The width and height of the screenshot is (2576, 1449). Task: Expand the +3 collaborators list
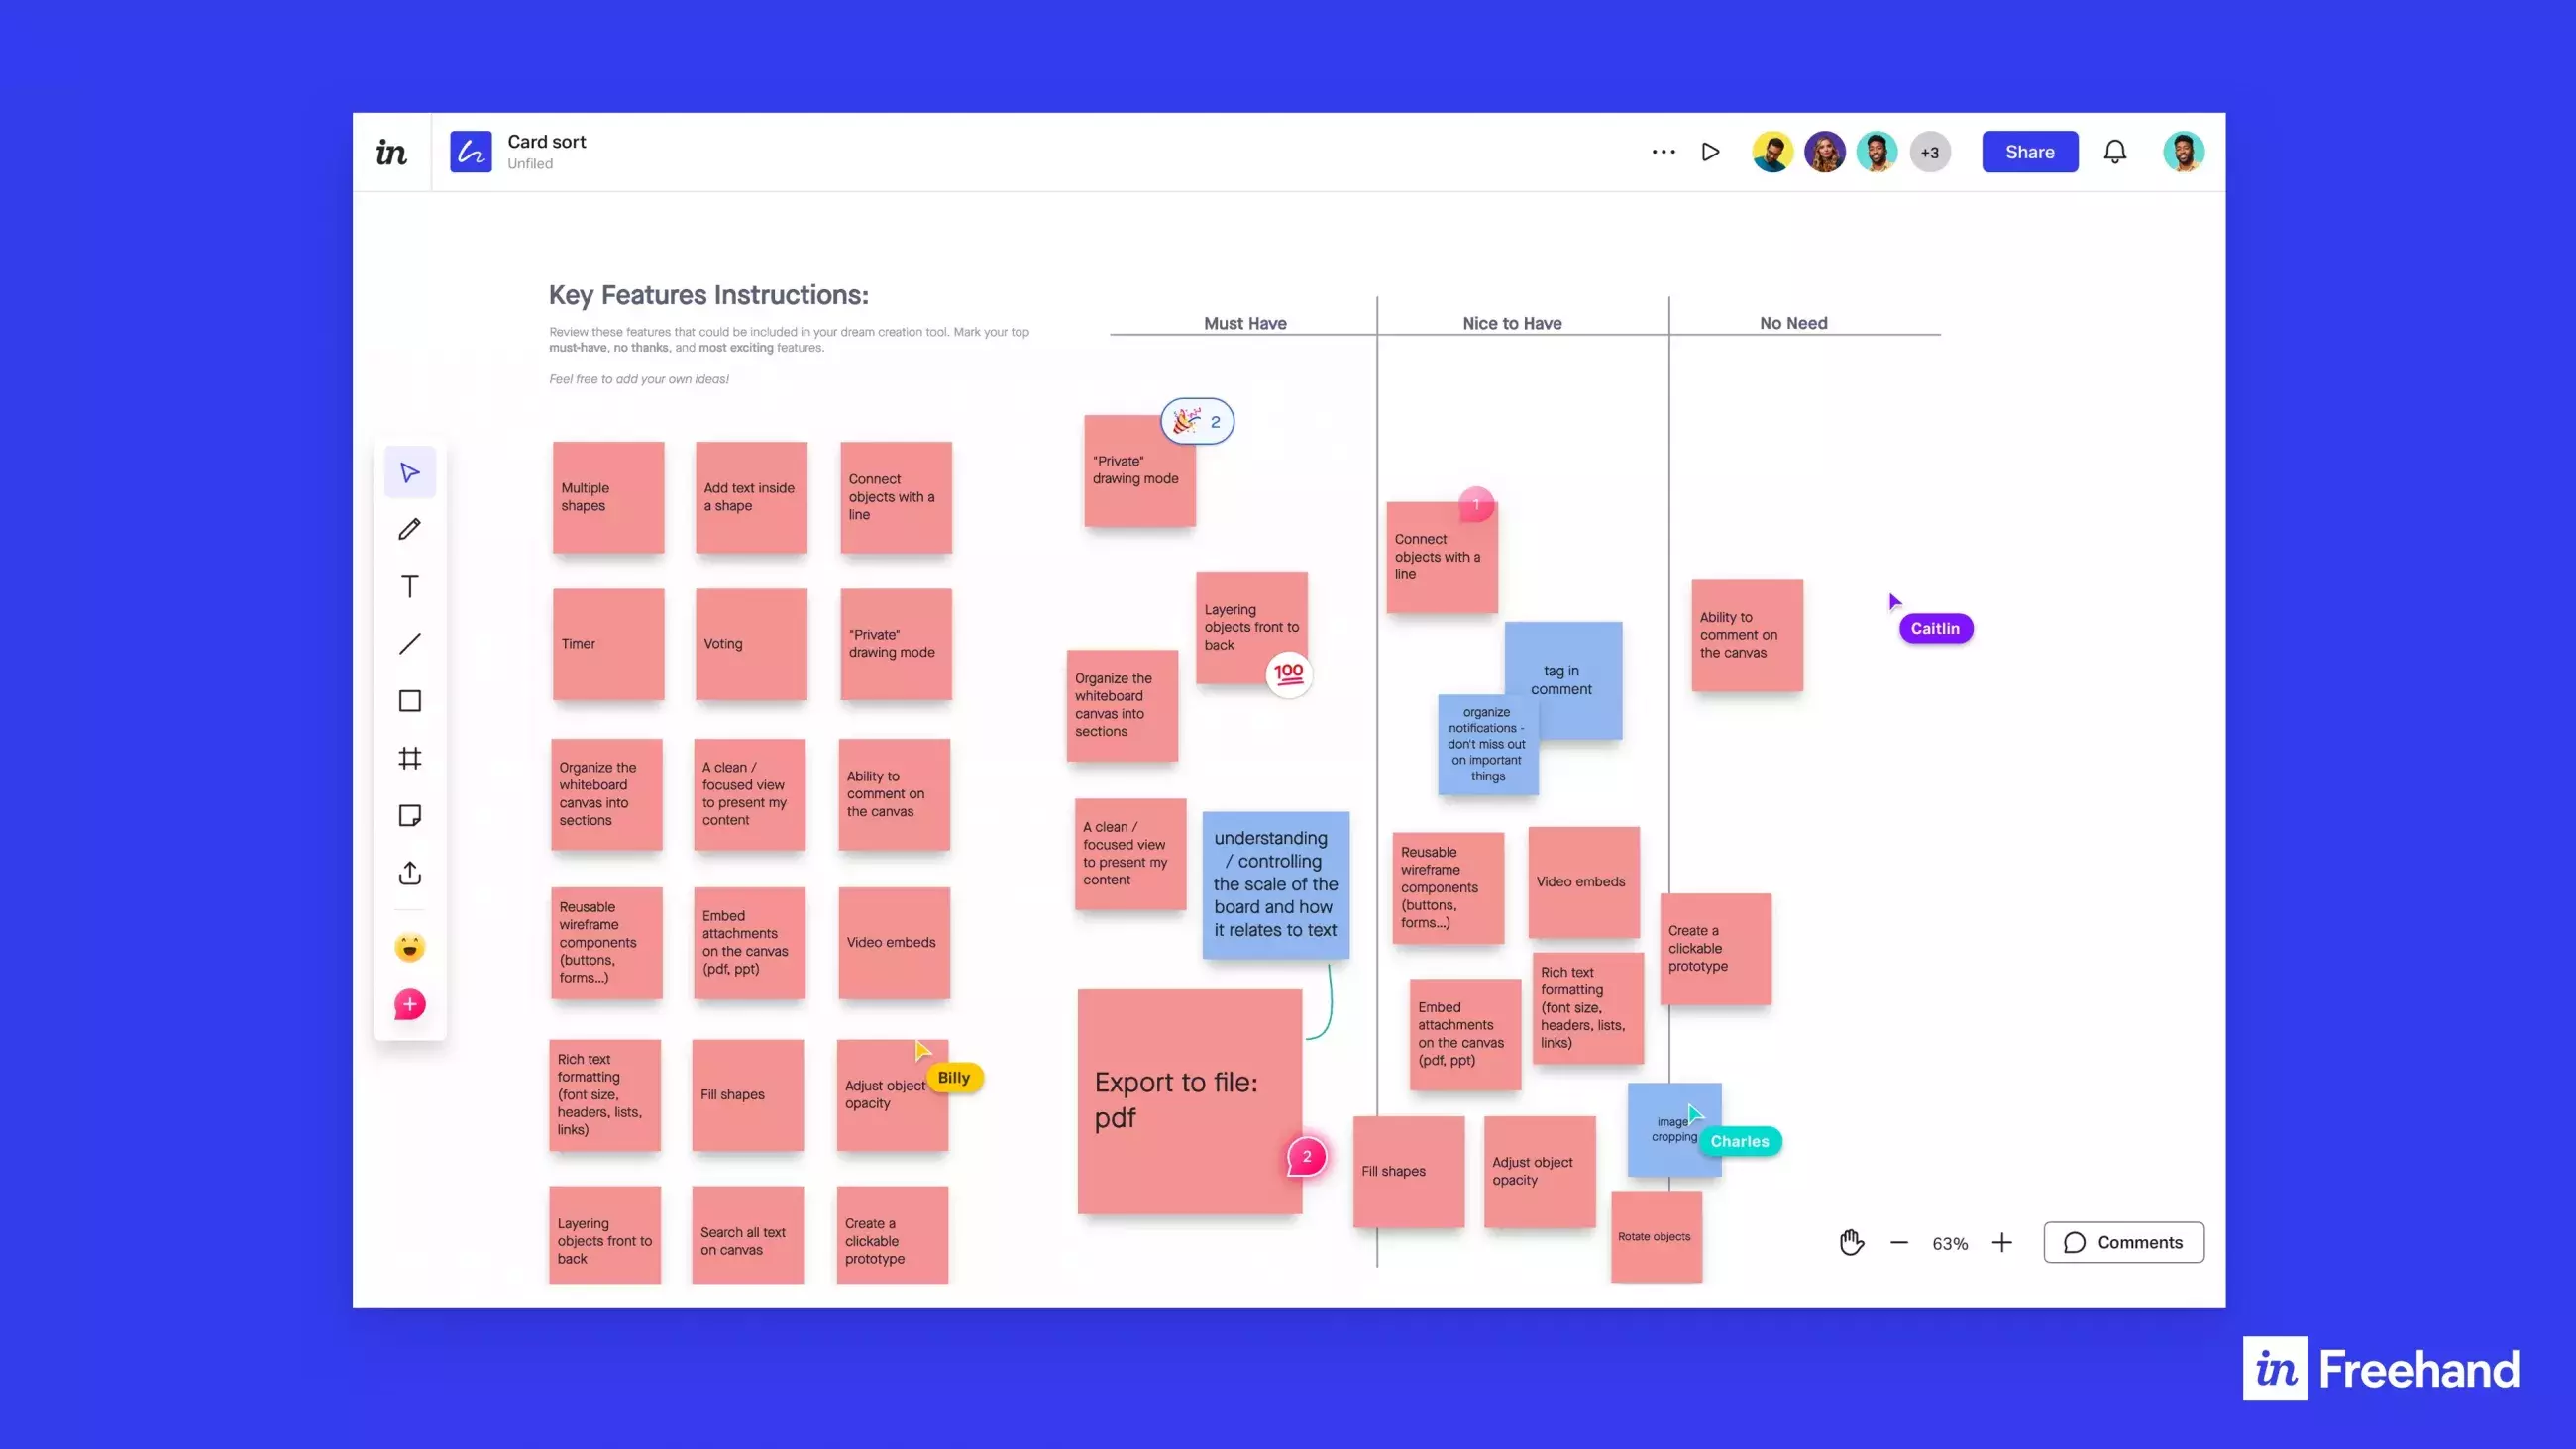[x=1930, y=151]
